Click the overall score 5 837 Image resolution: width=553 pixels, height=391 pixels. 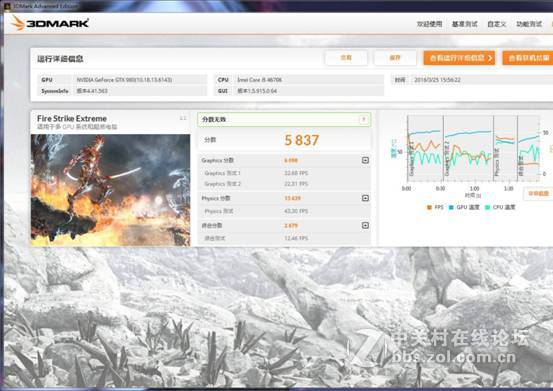tap(302, 140)
